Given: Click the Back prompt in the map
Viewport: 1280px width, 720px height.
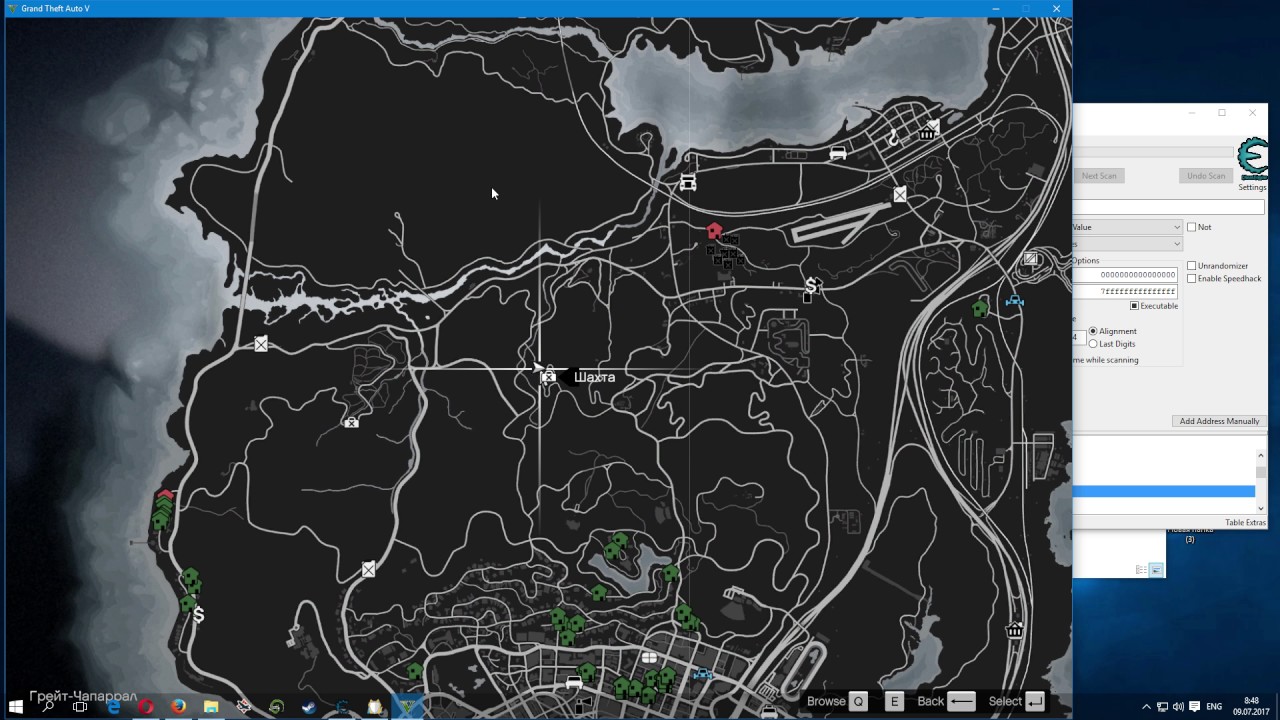Looking at the screenshot, I should (x=947, y=701).
